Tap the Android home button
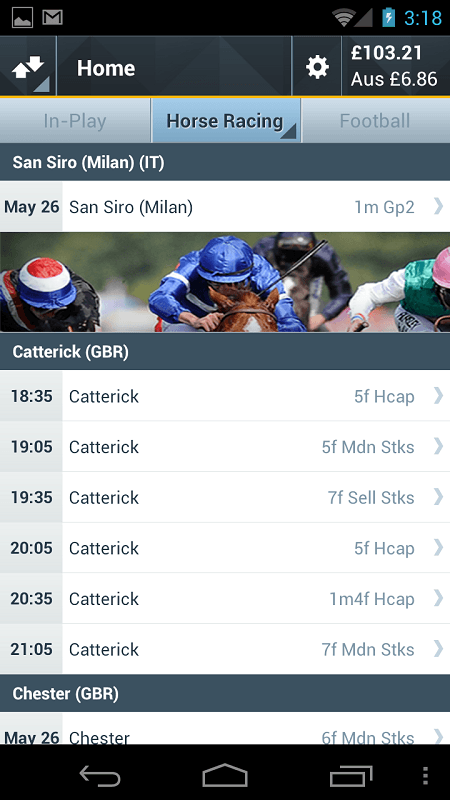The height and width of the screenshot is (800, 450). pyautogui.click(x=225, y=776)
